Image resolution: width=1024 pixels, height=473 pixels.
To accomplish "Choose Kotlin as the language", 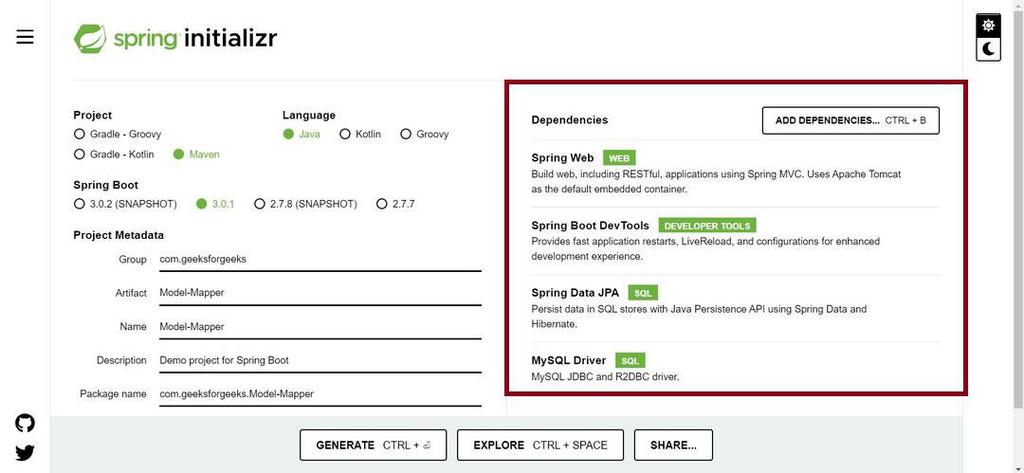I will [345, 134].
